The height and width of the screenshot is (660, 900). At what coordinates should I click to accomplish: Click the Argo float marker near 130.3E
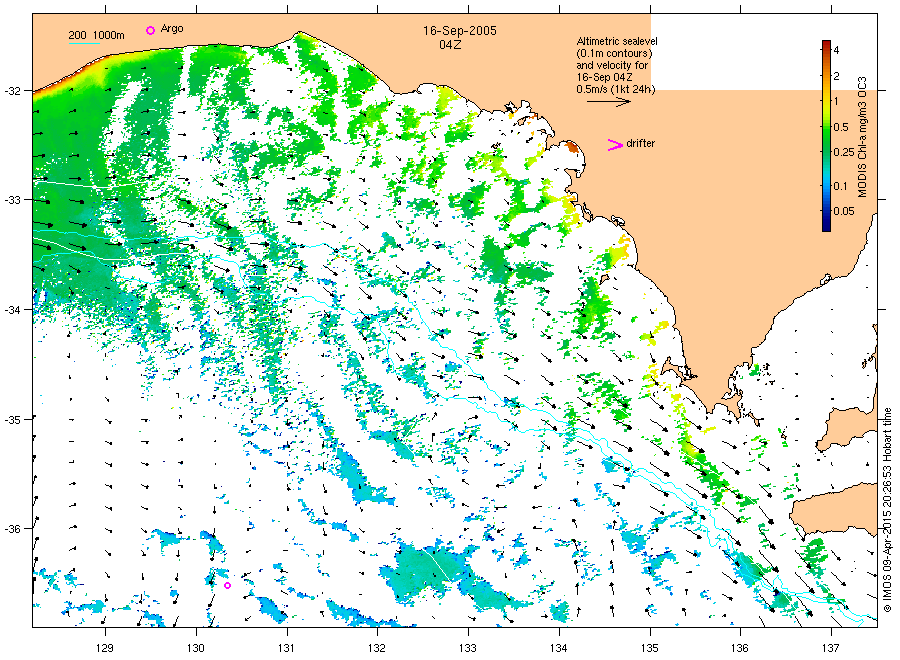coord(227,585)
